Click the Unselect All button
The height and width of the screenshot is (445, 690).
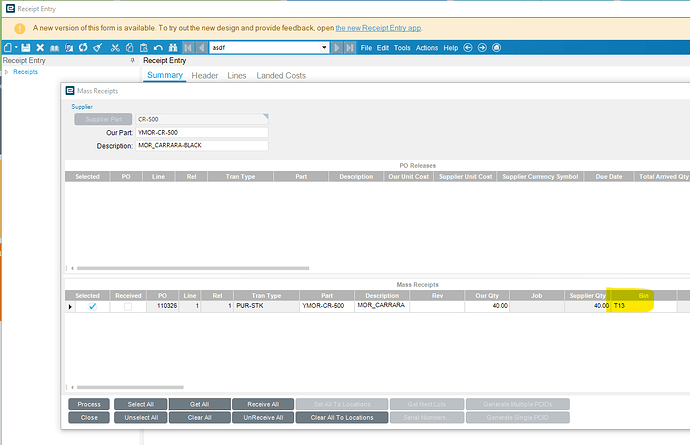(141, 417)
